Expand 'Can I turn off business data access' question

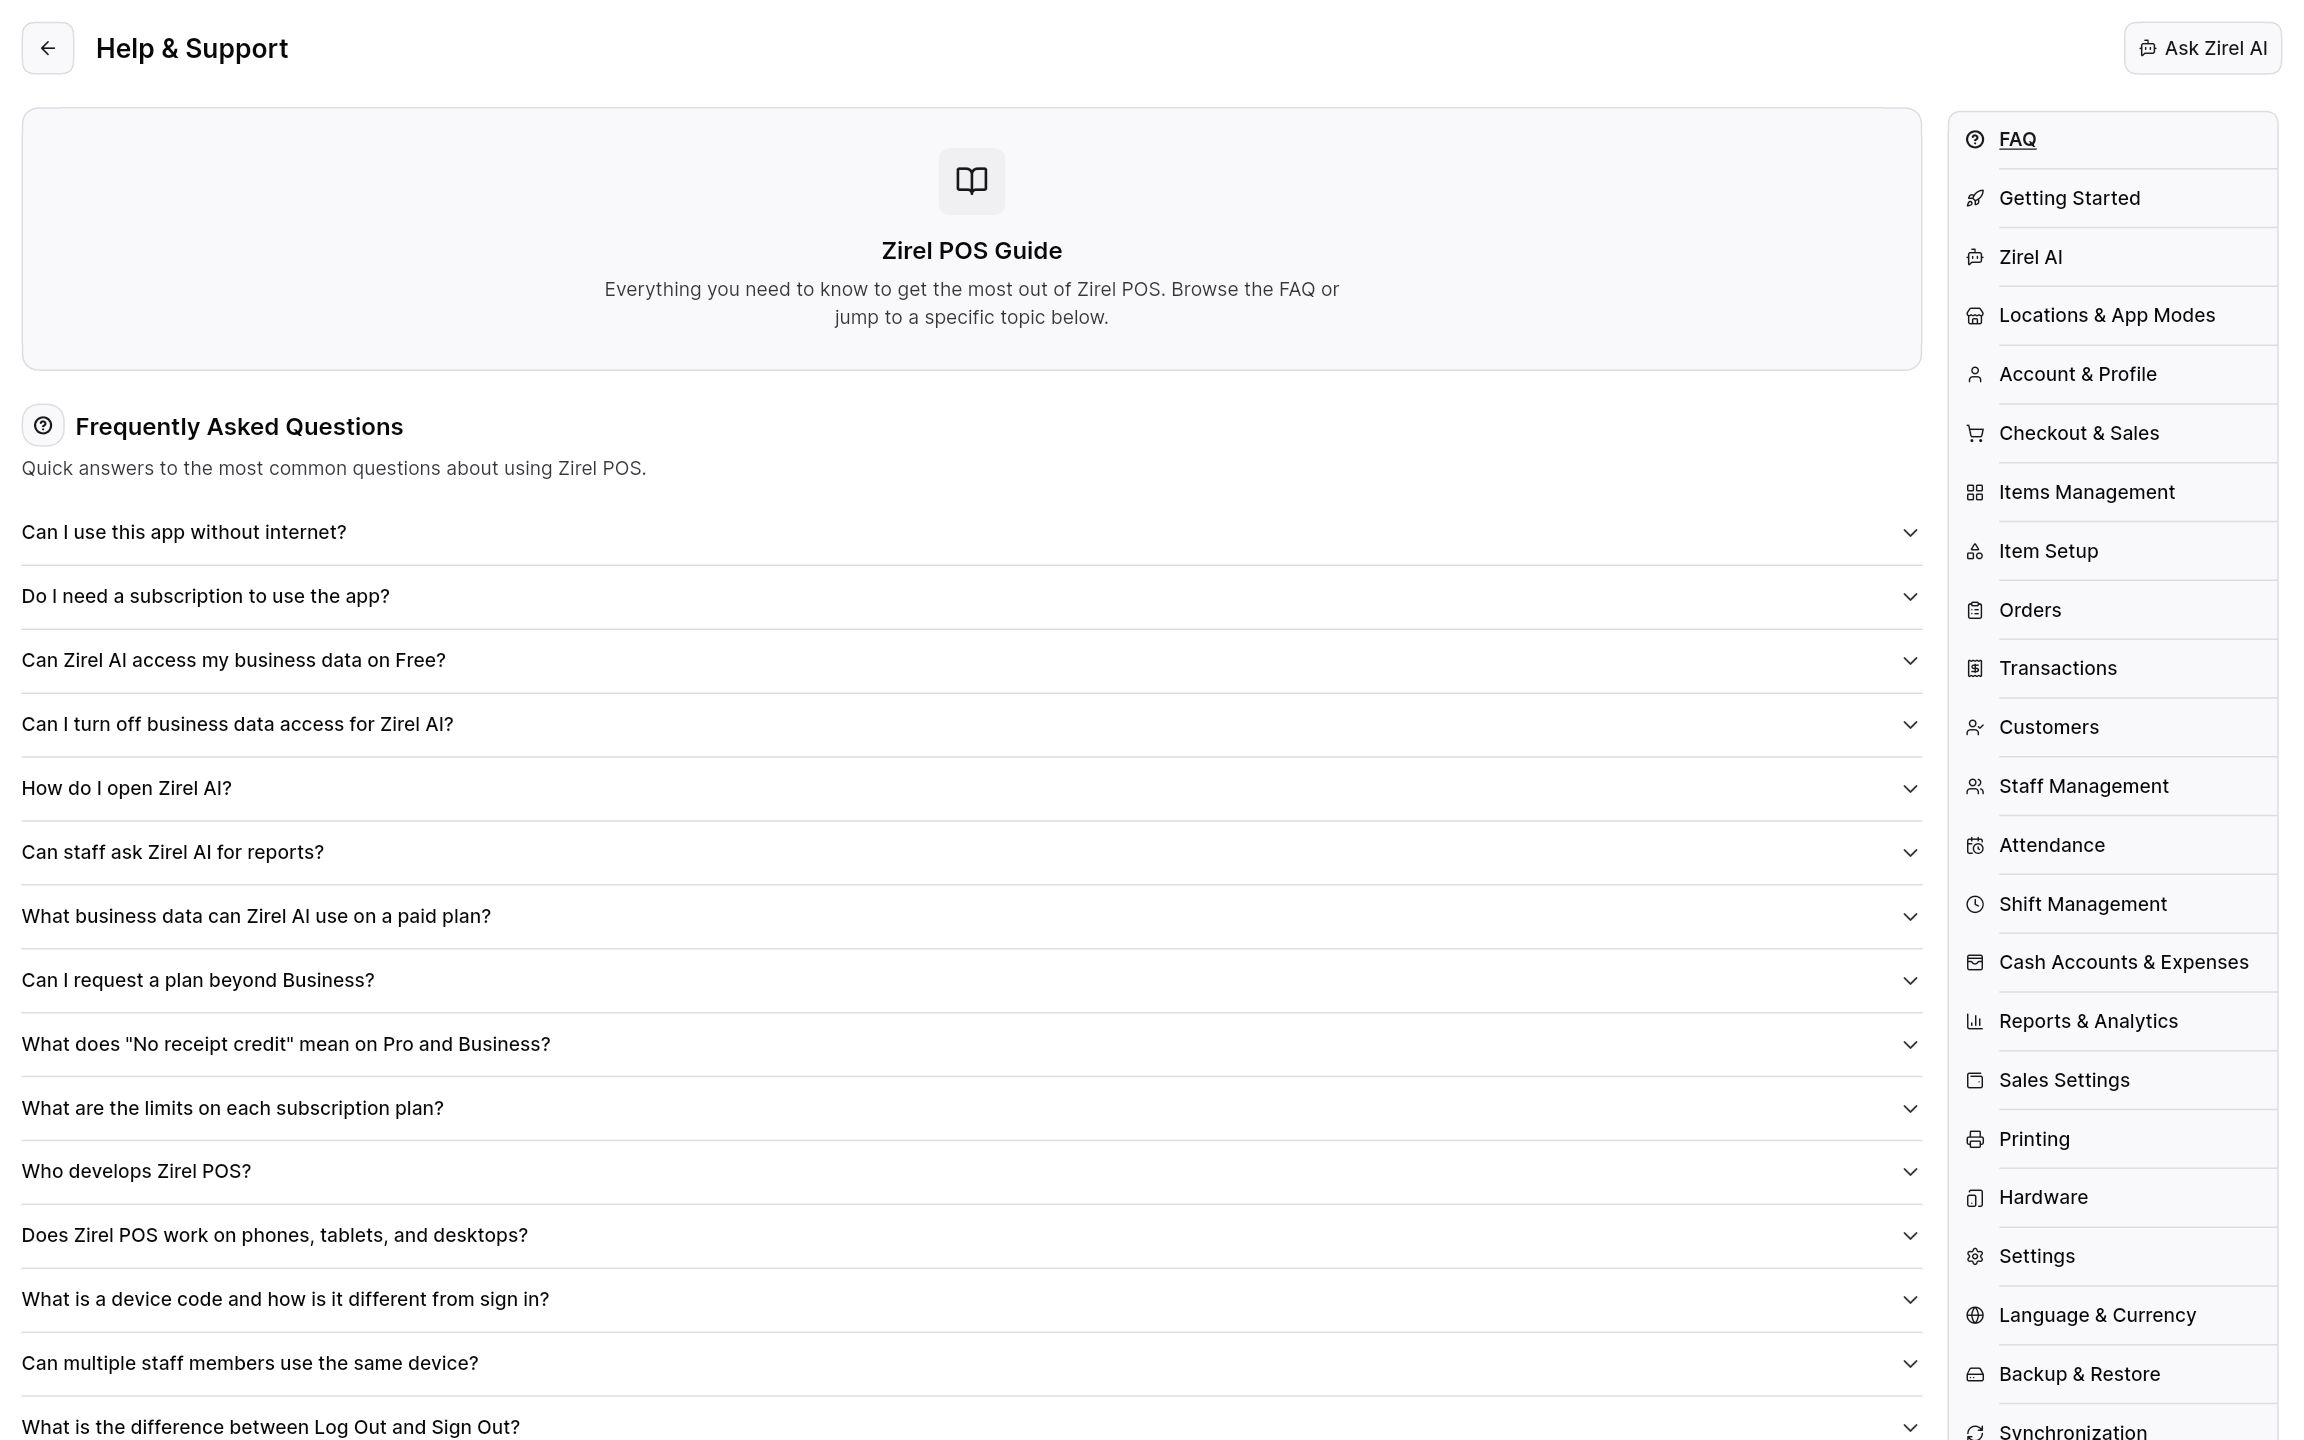coord(971,725)
